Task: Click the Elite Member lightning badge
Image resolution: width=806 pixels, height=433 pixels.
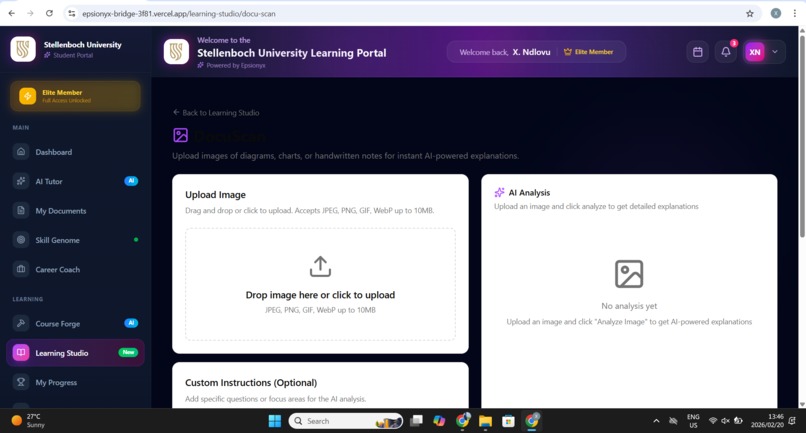Action: pyautogui.click(x=28, y=96)
